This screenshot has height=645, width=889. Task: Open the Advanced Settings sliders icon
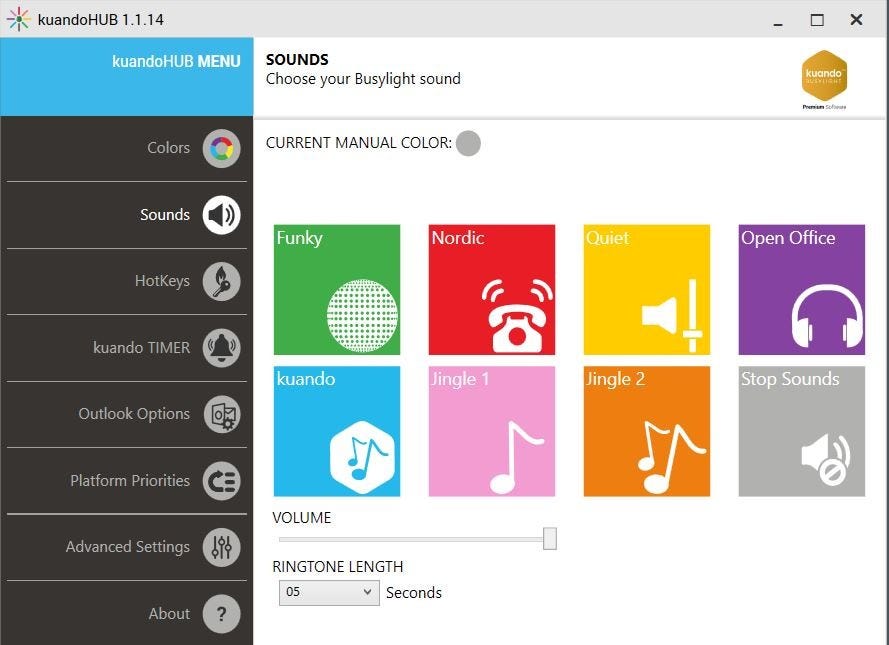point(222,547)
